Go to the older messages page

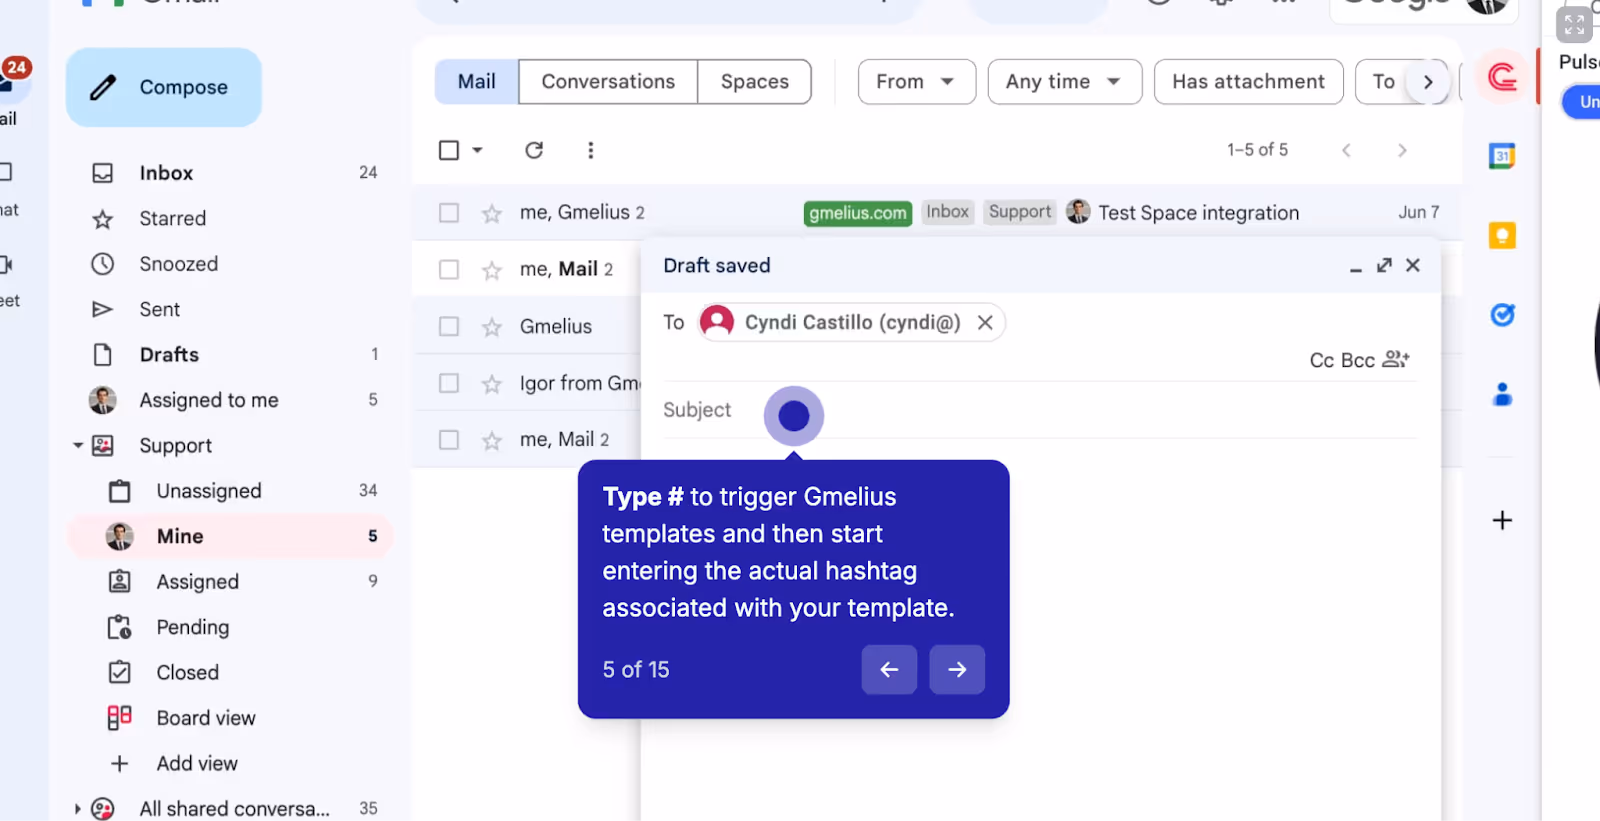click(1402, 150)
